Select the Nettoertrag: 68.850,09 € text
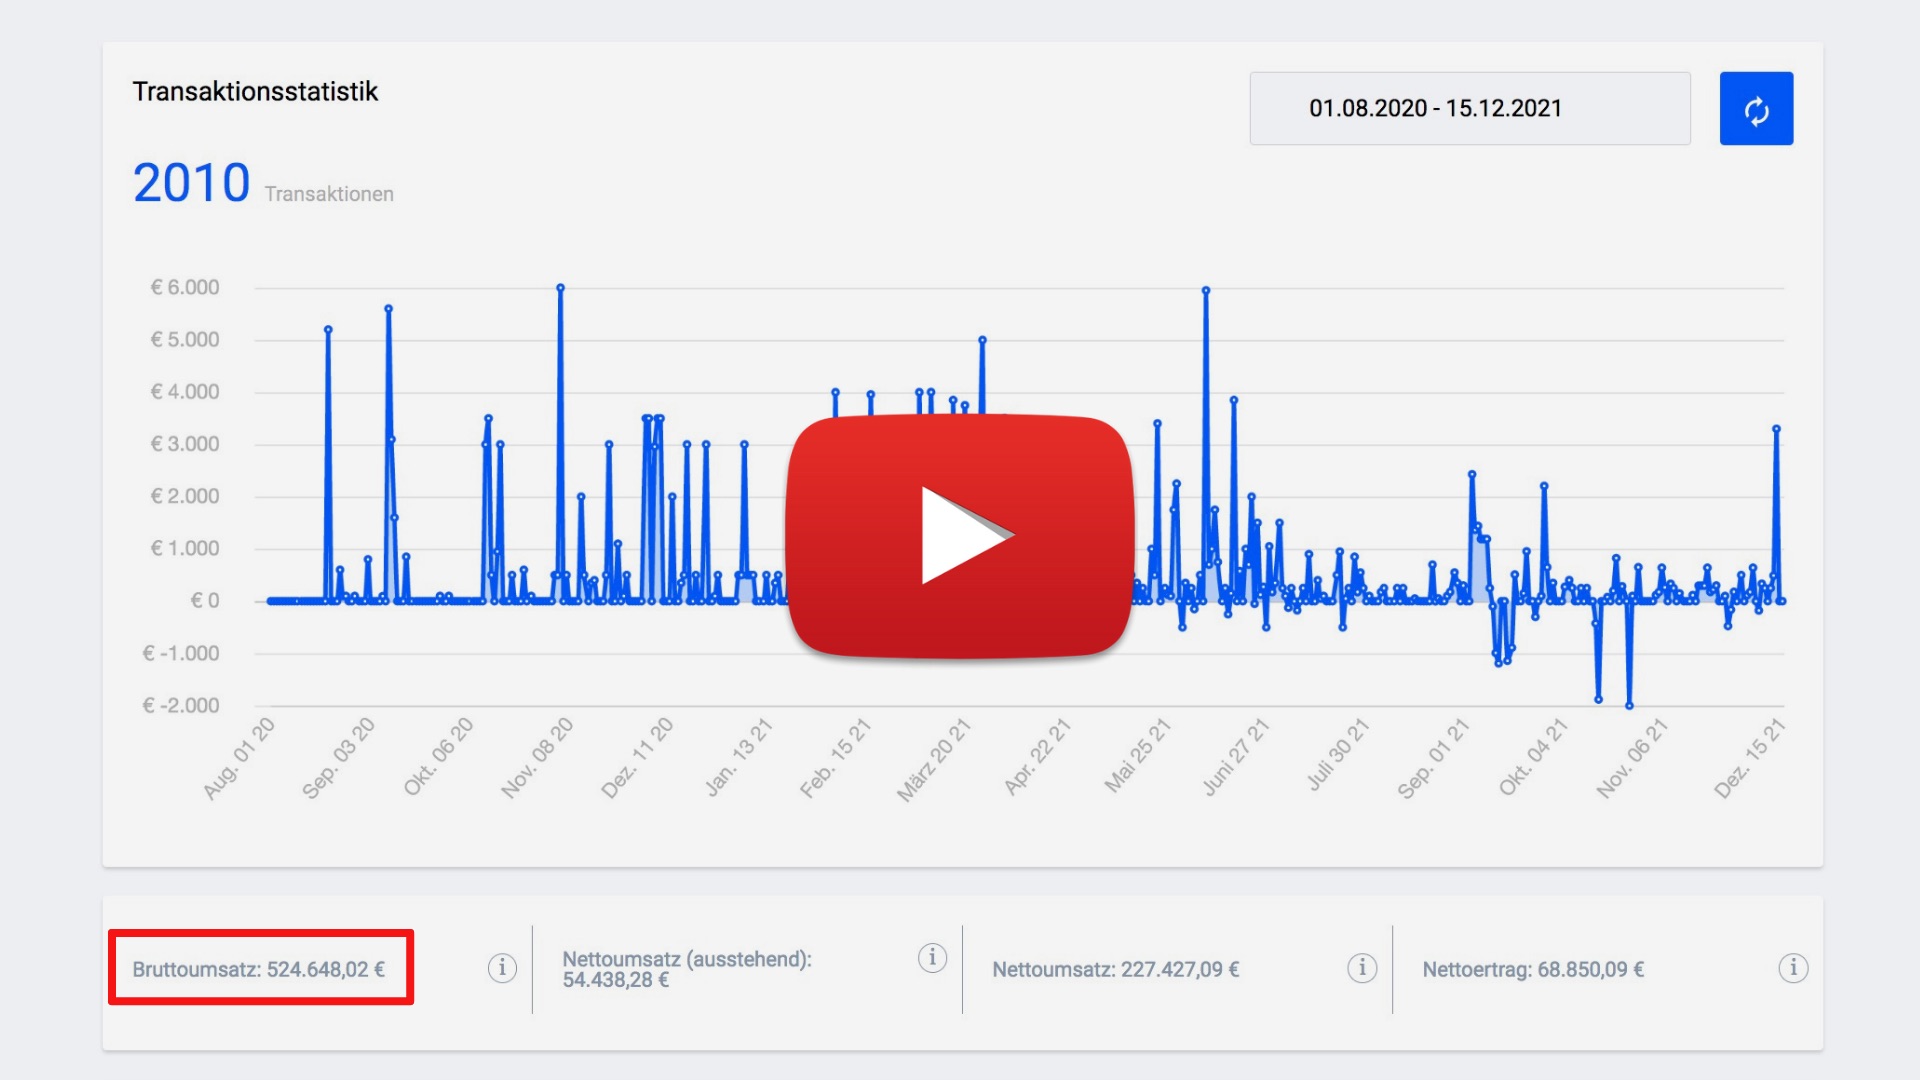Image resolution: width=1920 pixels, height=1080 pixels. click(x=1533, y=969)
